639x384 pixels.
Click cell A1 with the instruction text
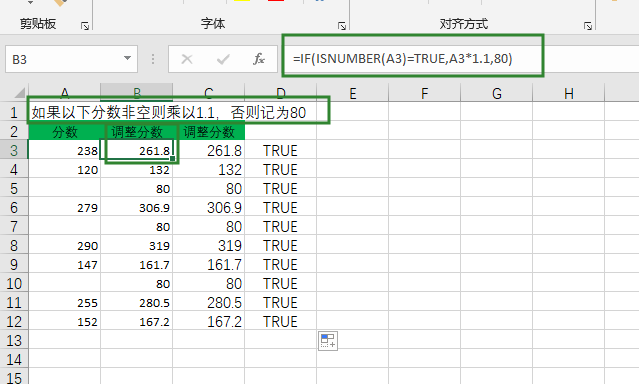tap(169, 112)
